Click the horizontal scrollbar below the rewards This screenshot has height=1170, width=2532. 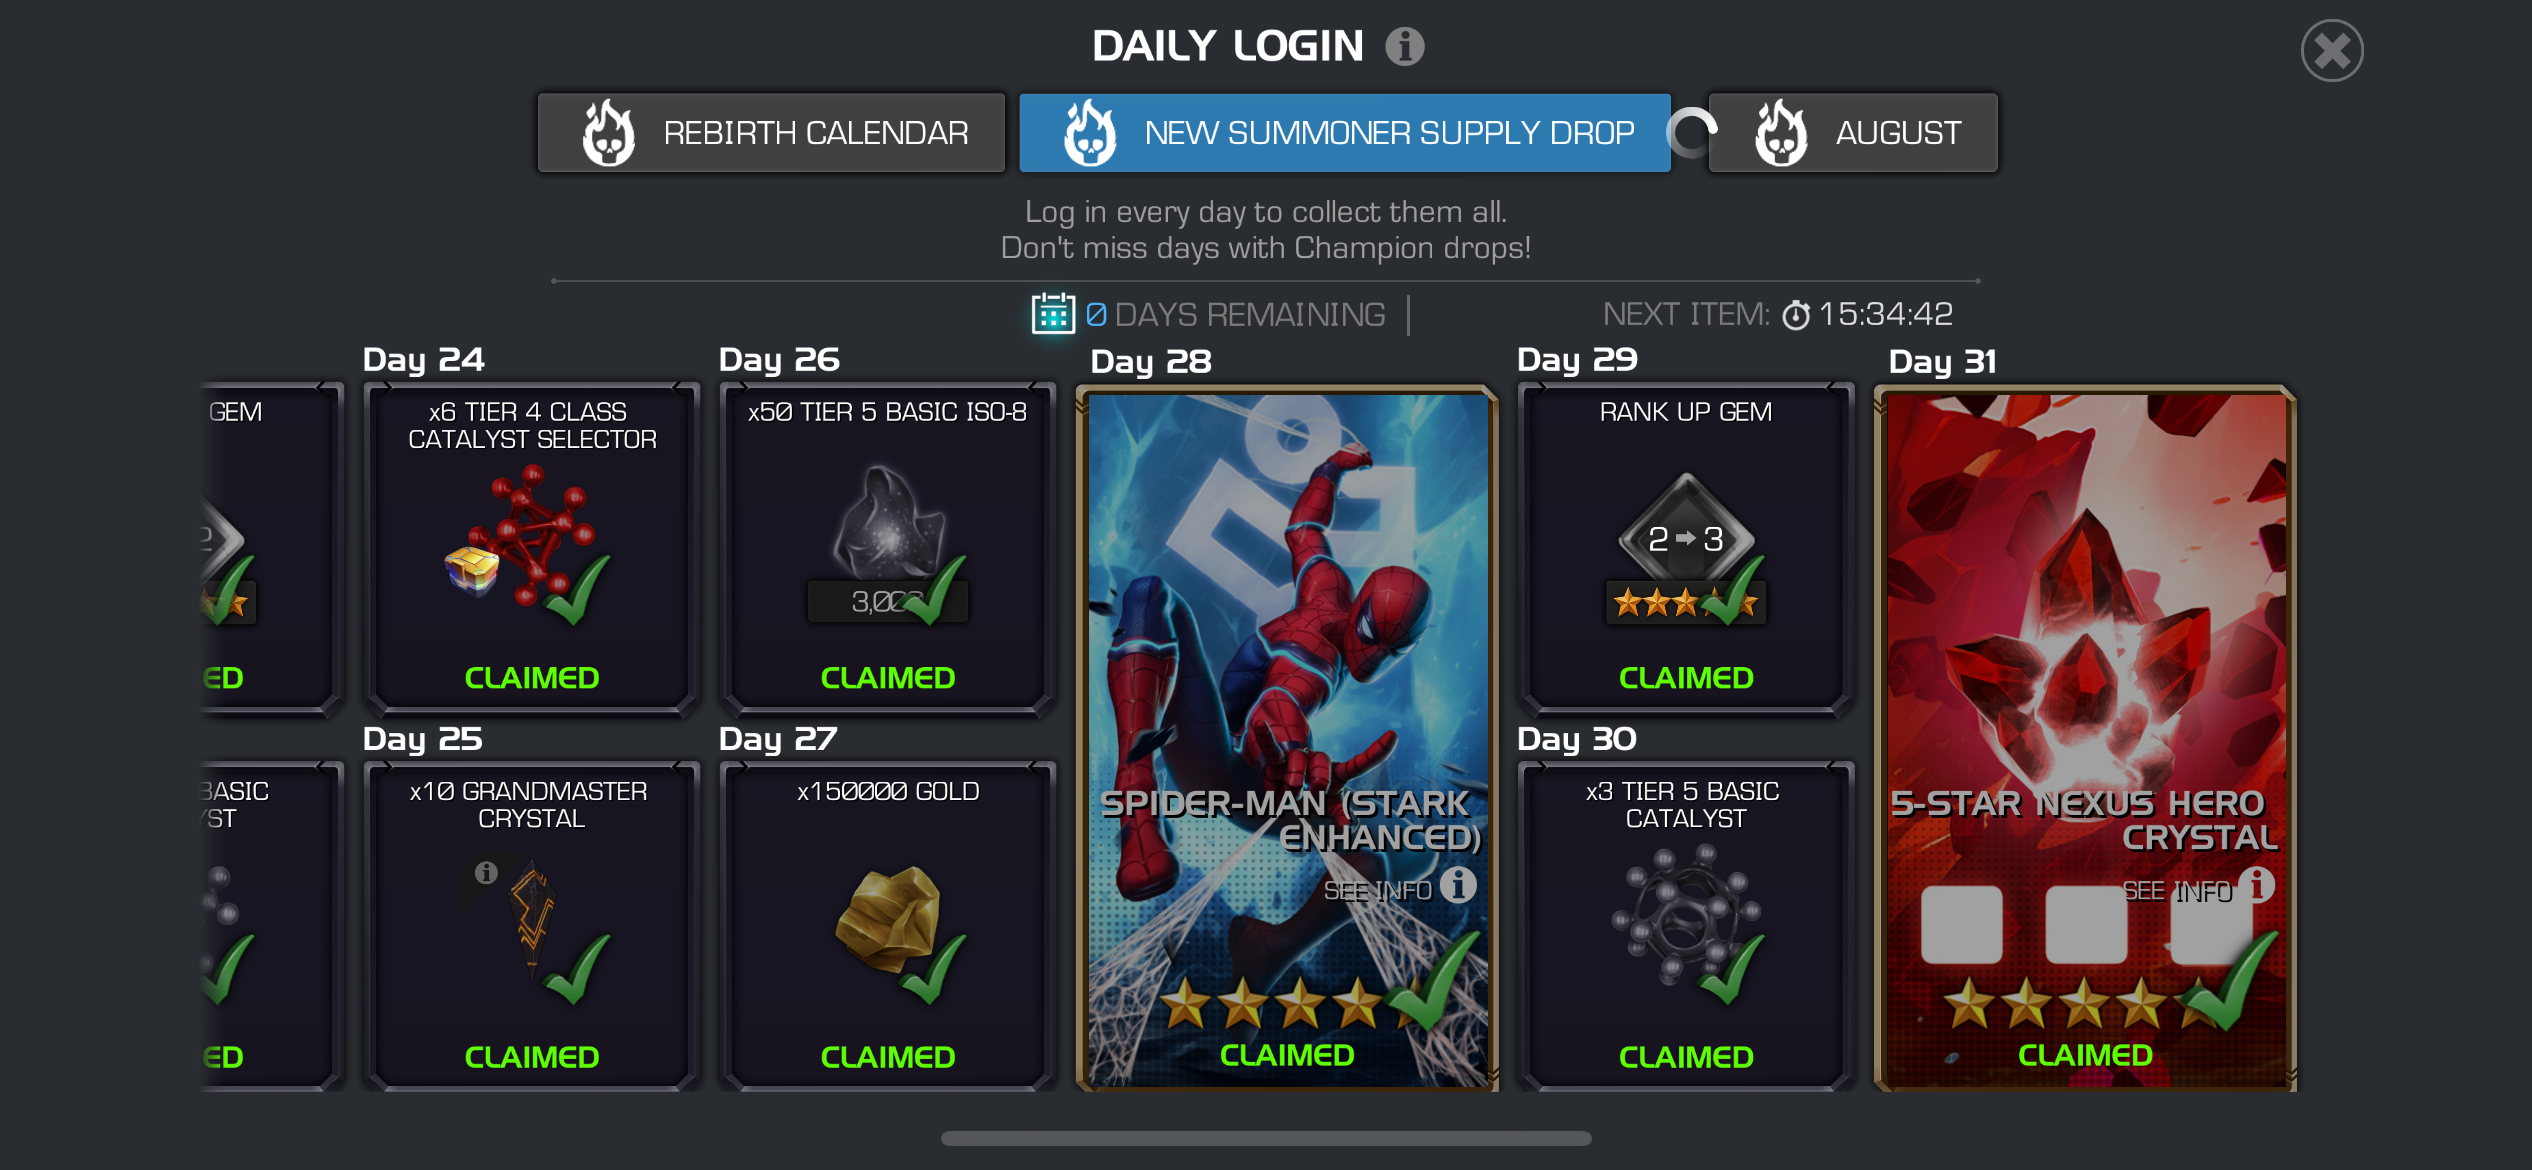(x=1266, y=1138)
